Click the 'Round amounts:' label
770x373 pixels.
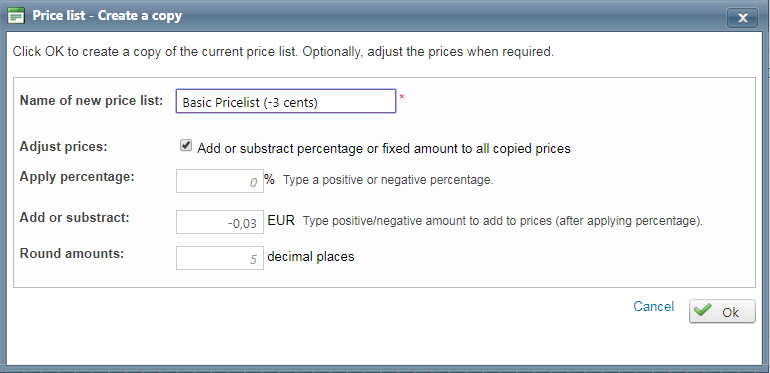tap(72, 254)
